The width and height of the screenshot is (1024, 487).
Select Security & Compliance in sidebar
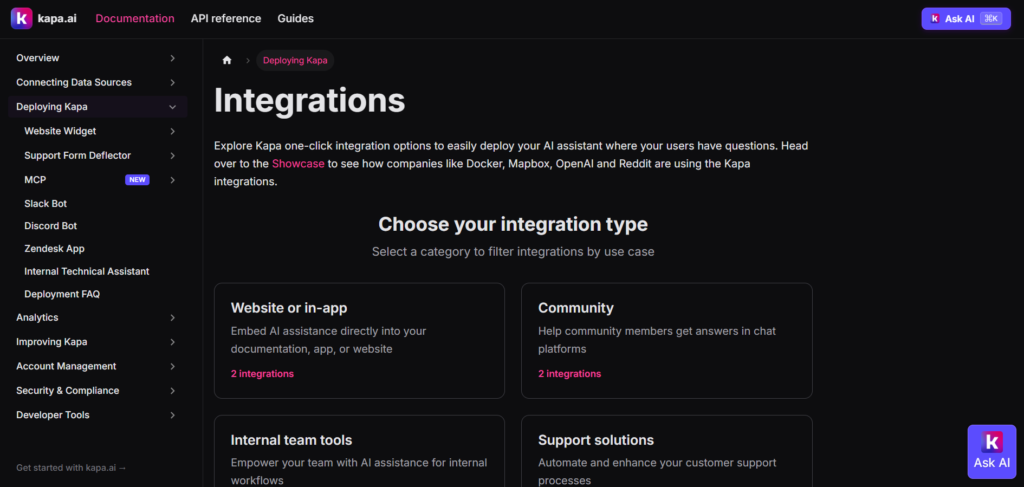(68, 390)
